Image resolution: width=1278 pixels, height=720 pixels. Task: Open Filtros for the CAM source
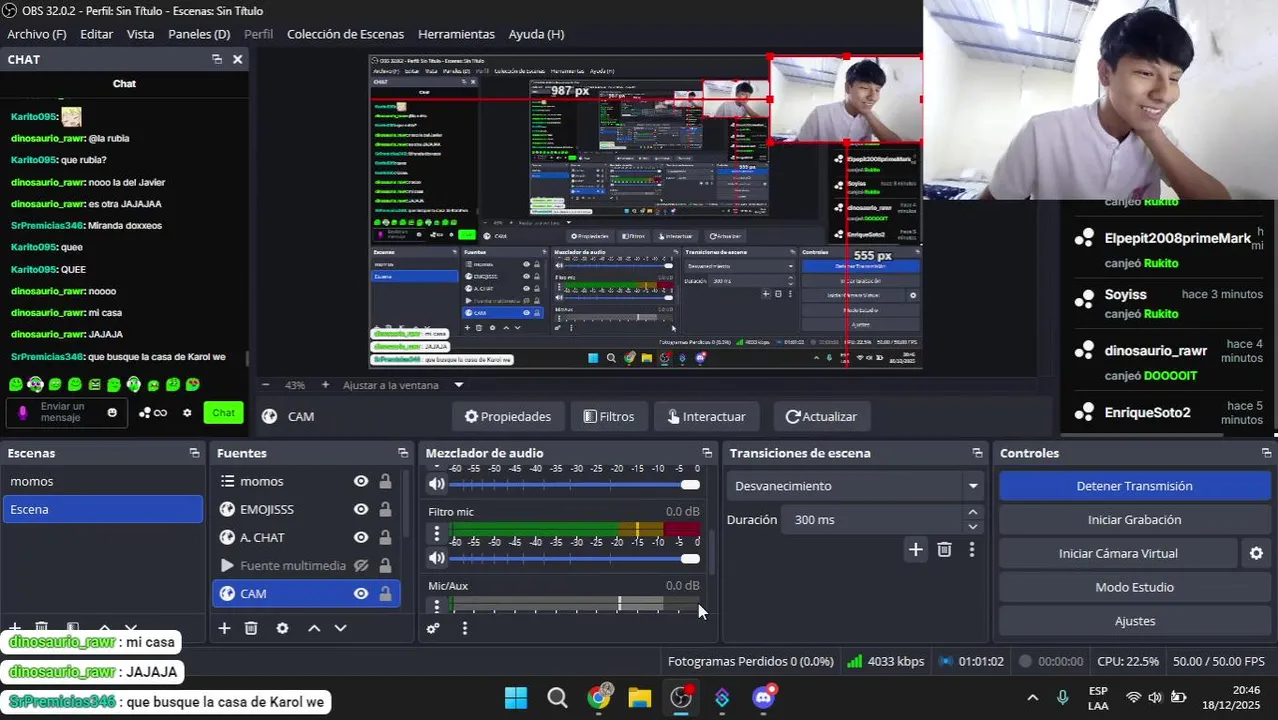609,416
